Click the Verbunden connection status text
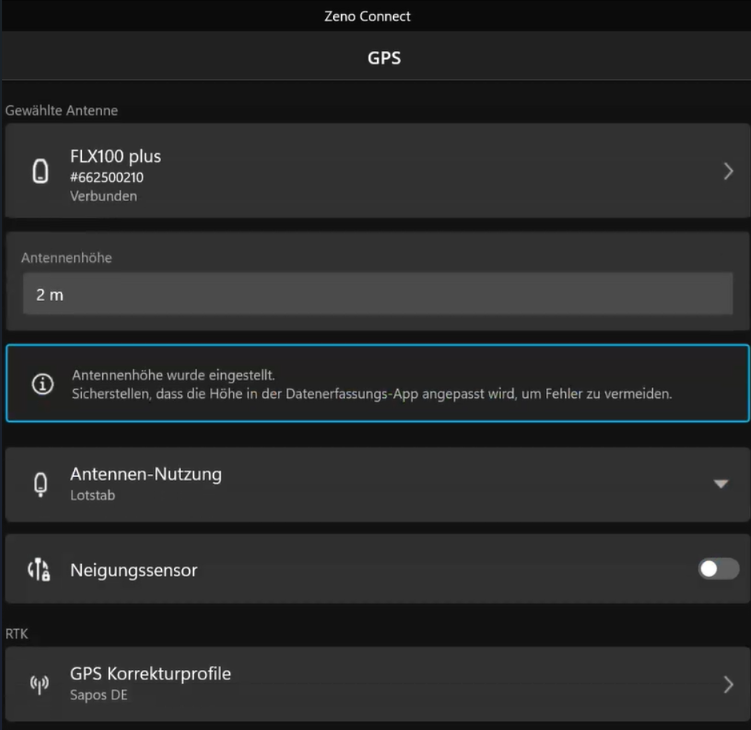Image resolution: width=751 pixels, height=730 pixels. click(x=103, y=196)
